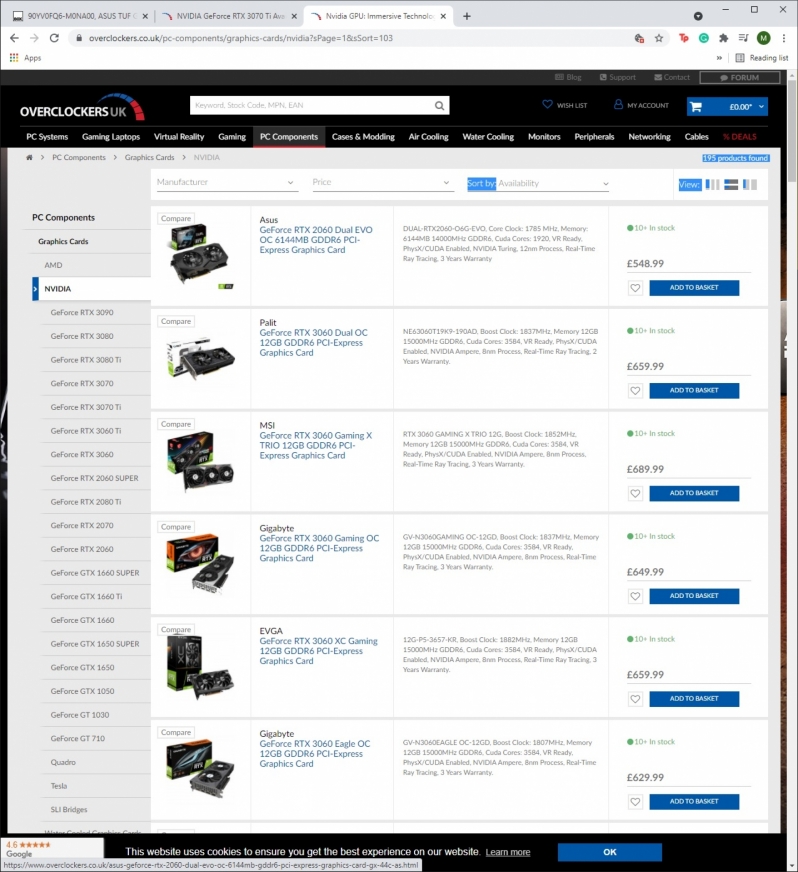Screen dimensions: 798x872
Task: Open the Chrome extensions puzzle icon
Action: tap(723, 38)
